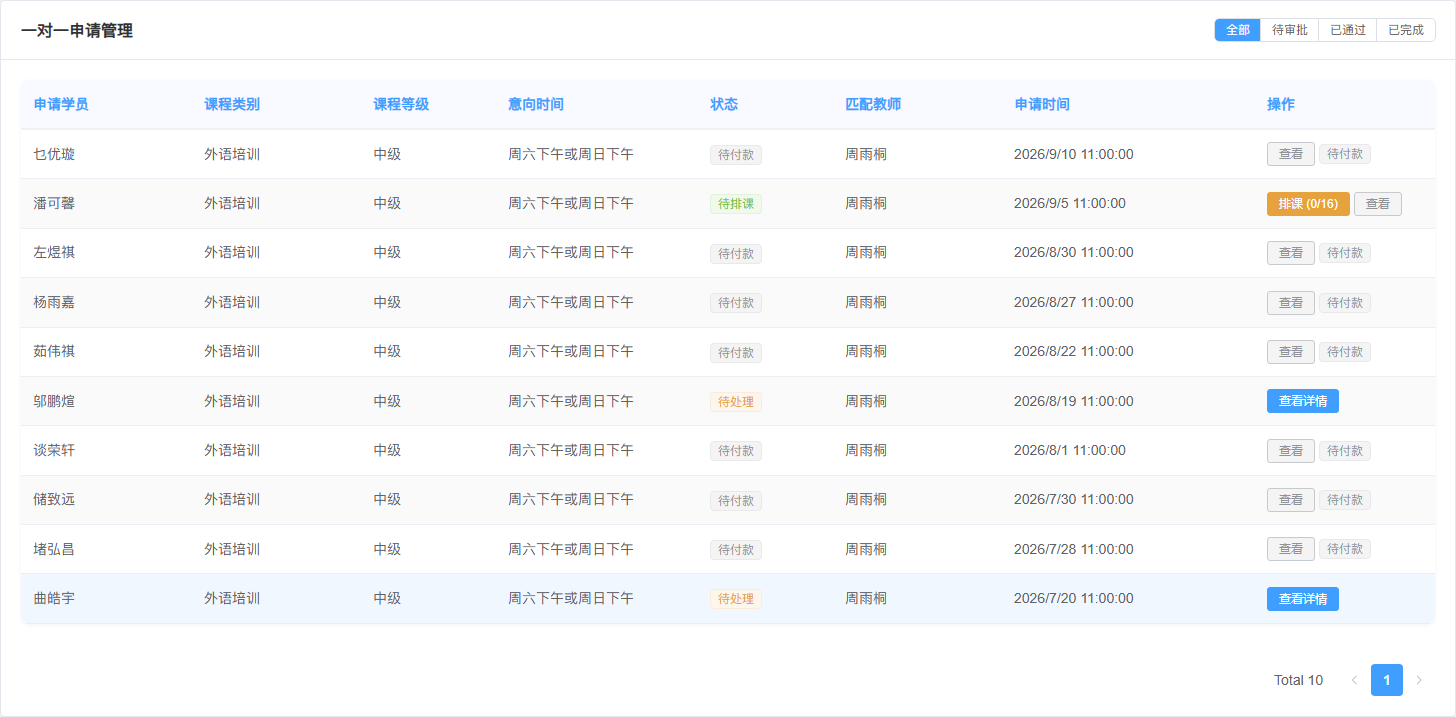Switch to the 待审批 filter tab
Viewport: 1456px width, 717px height.
(x=1290, y=30)
